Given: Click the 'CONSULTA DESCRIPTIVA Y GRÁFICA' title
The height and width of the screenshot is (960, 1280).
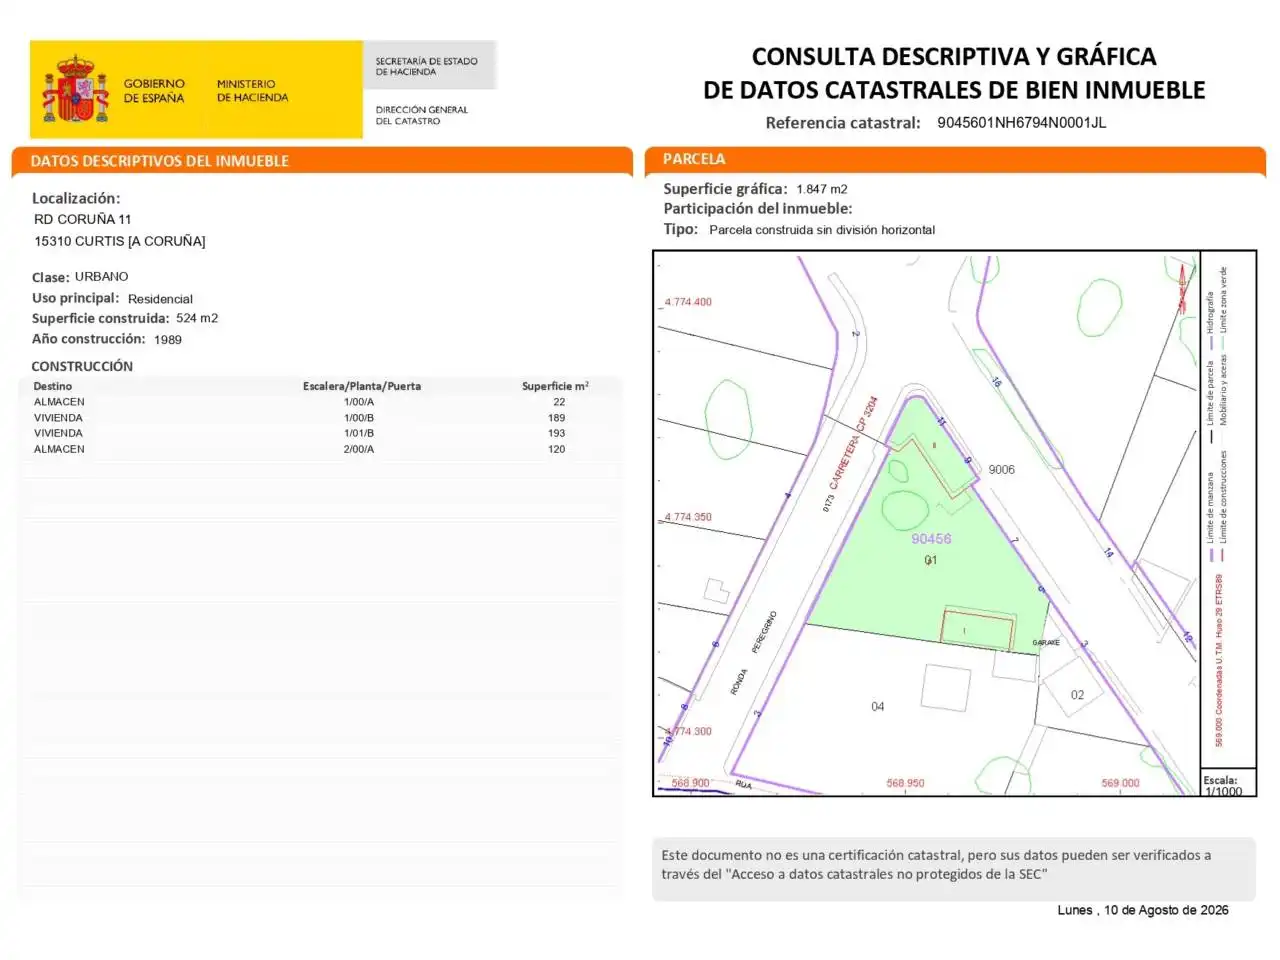Looking at the screenshot, I should pos(954,56).
